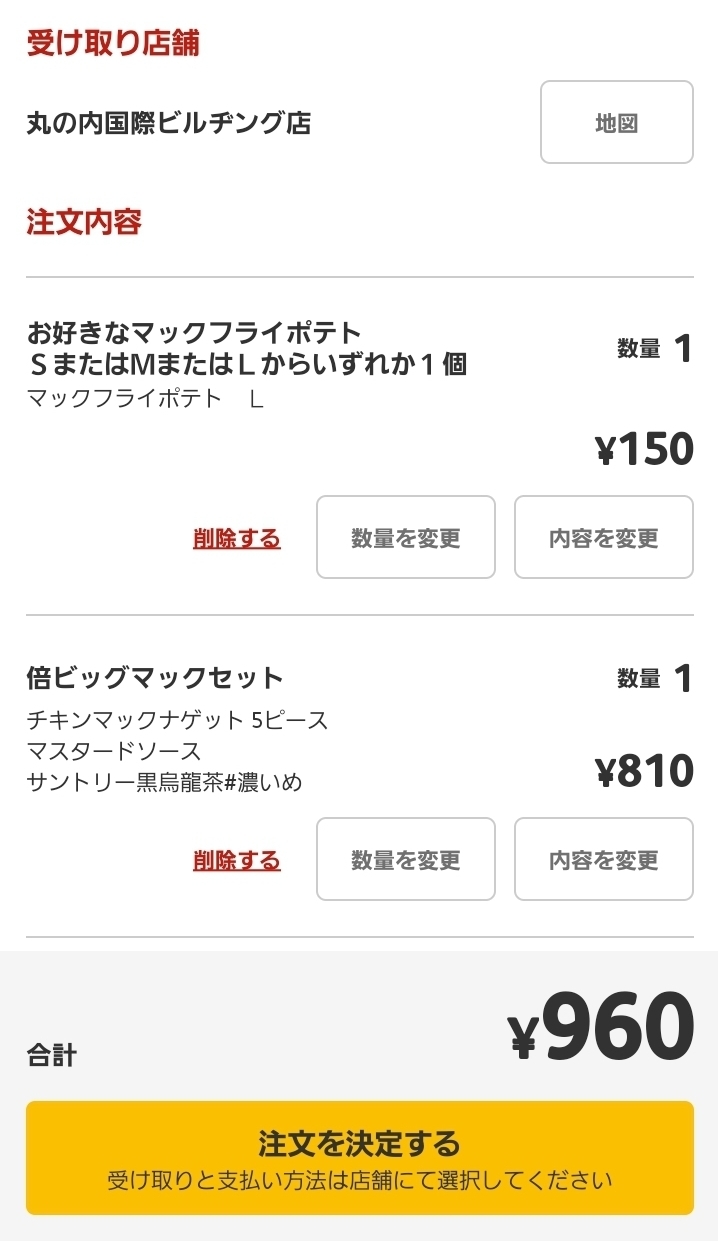Click the 注文内容 section heading
718x1241 pixels.
84,221
